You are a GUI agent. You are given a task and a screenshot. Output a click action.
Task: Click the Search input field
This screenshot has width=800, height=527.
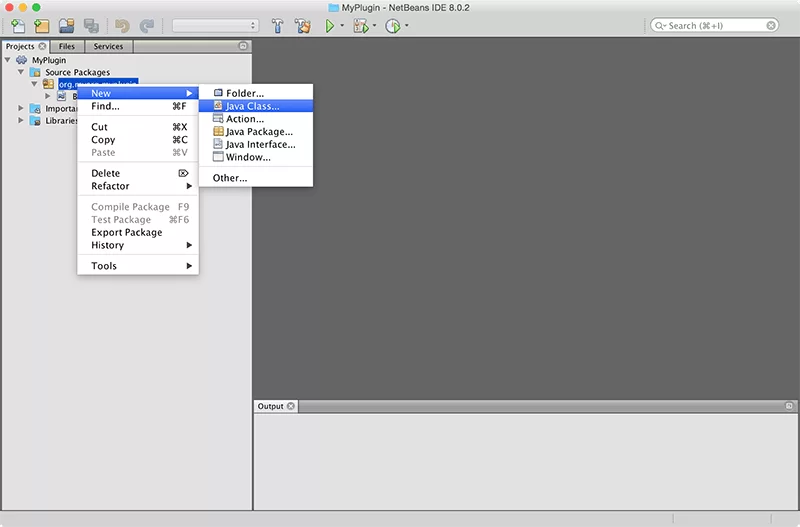(714, 26)
